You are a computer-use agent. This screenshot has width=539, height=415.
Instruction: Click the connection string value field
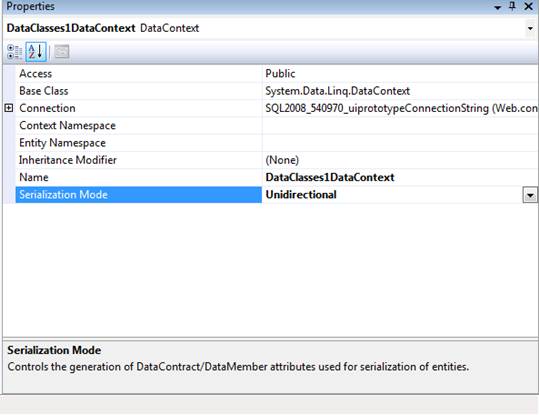[x=400, y=108]
